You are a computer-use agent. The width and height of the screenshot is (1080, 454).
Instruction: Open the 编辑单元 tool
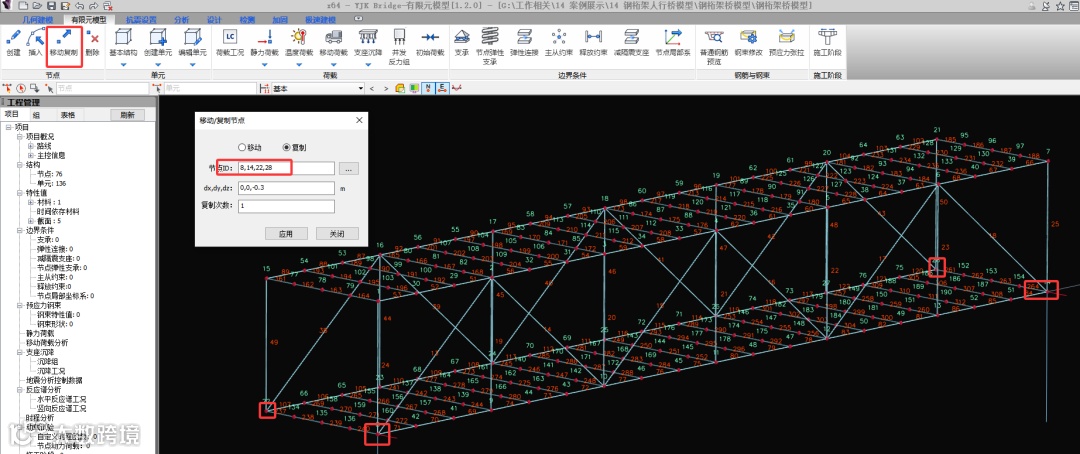(x=192, y=41)
